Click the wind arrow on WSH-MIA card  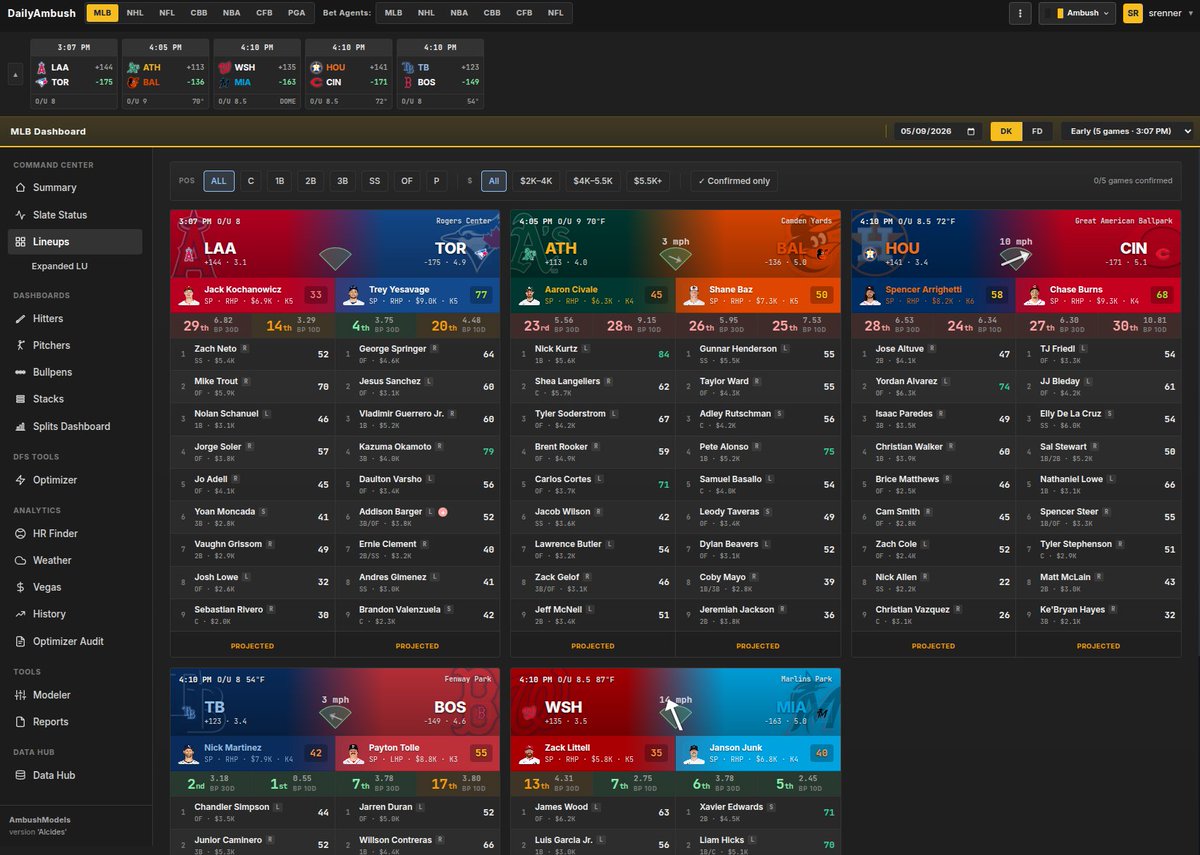(675, 714)
